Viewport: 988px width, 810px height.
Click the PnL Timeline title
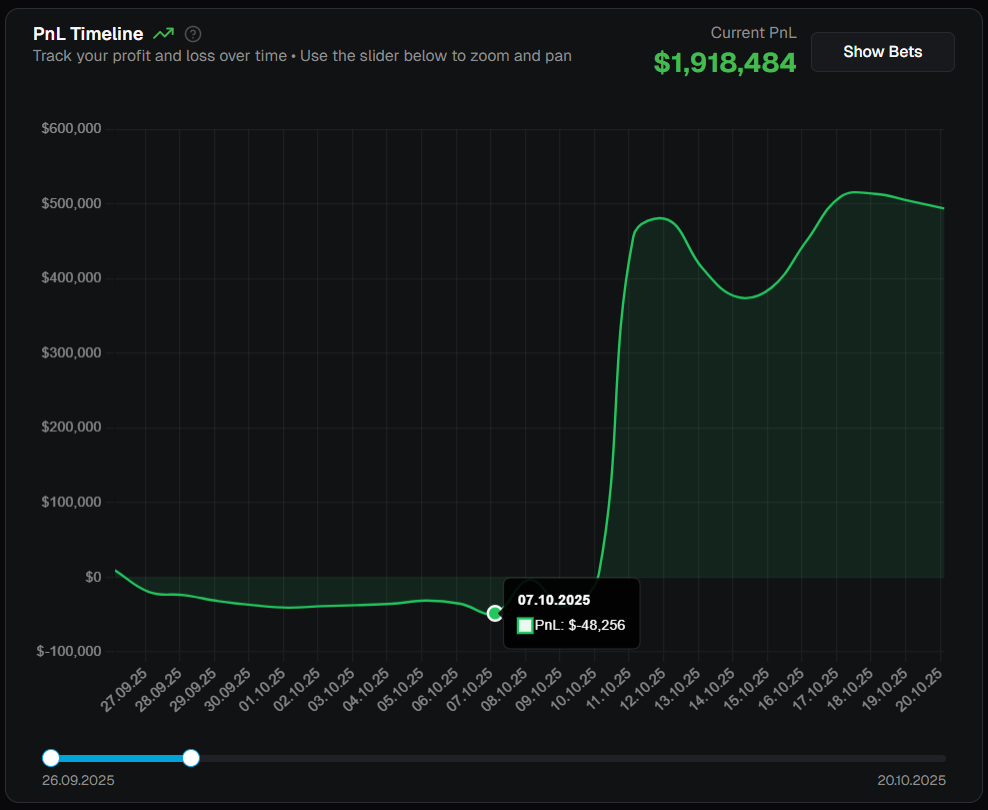coord(88,34)
